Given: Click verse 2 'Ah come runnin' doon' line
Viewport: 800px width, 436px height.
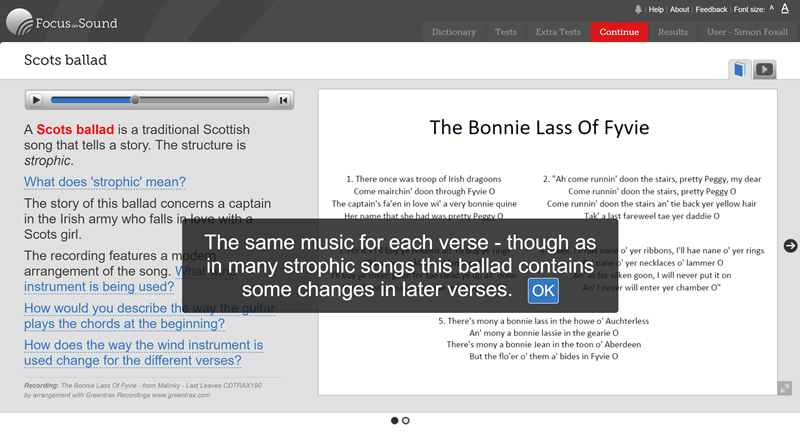Looking at the screenshot, I should [x=652, y=179].
